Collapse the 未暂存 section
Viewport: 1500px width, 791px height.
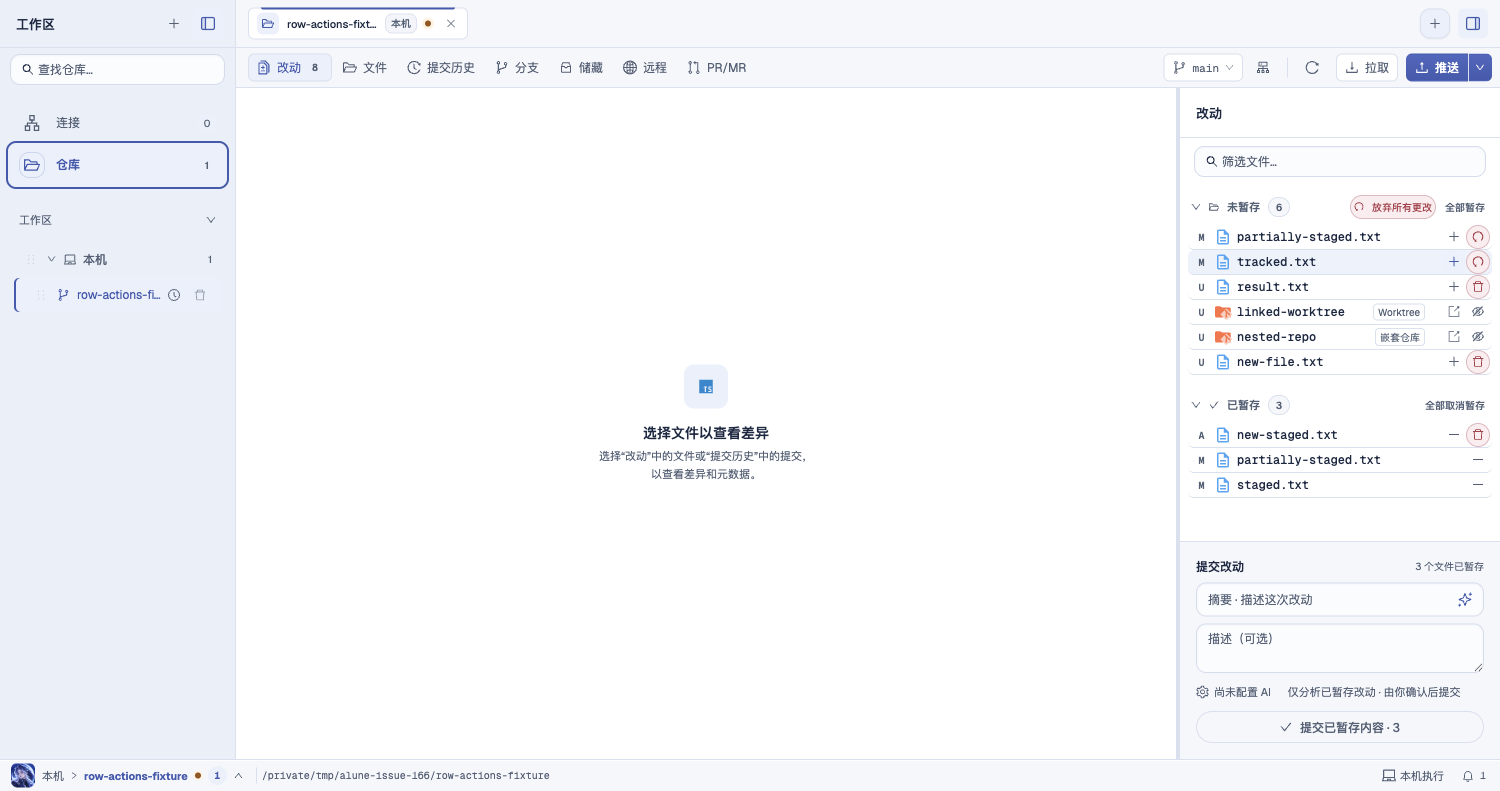(1196, 207)
